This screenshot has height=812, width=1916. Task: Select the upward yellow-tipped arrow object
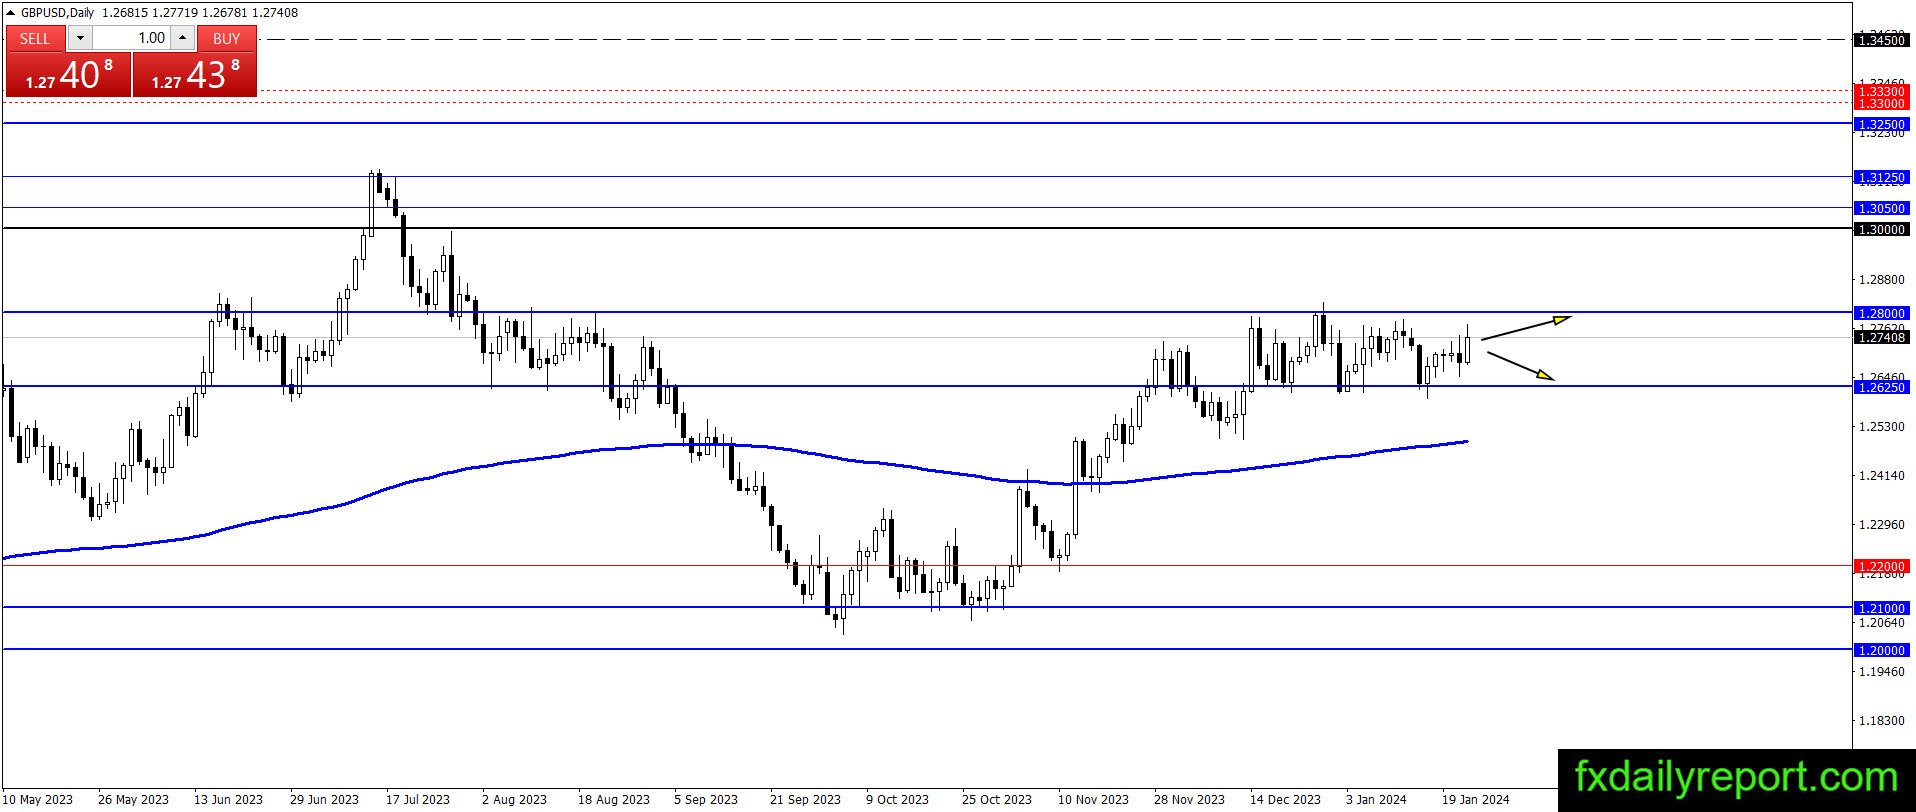tap(1526, 328)
